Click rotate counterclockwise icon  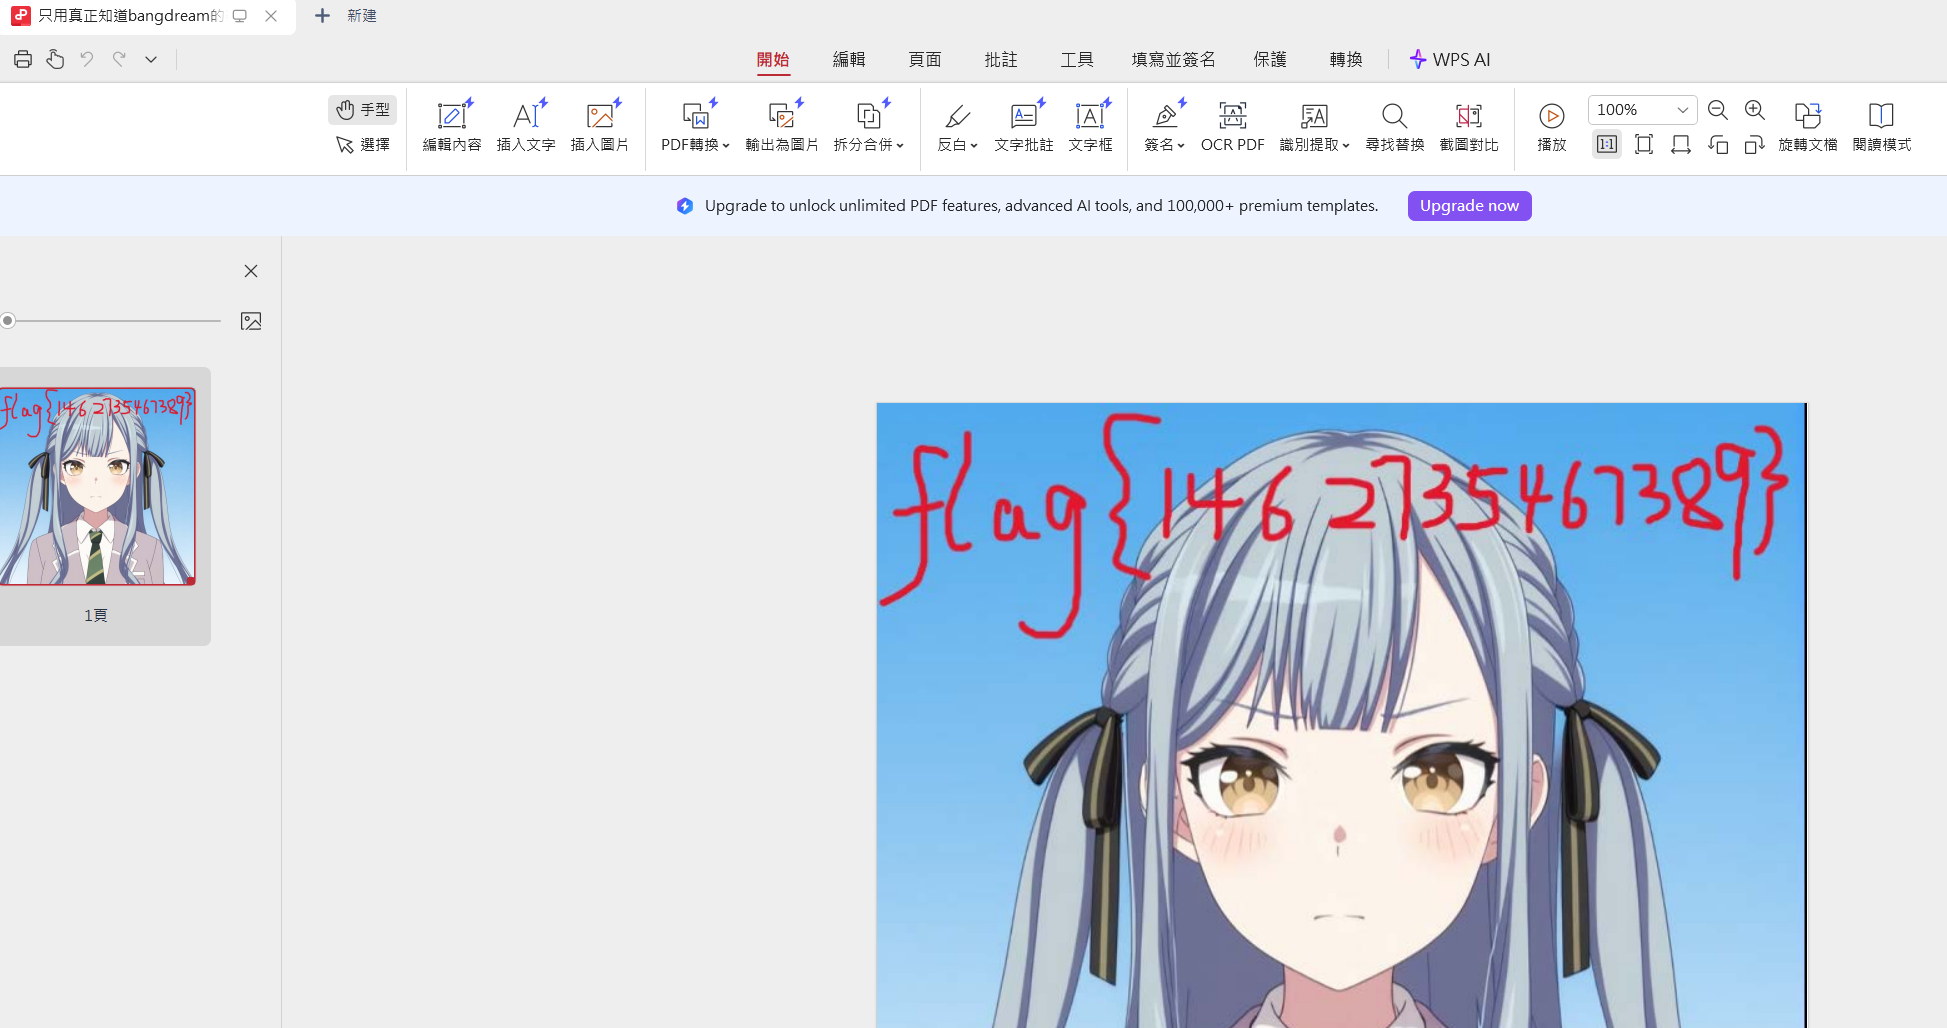(1718, 145)
